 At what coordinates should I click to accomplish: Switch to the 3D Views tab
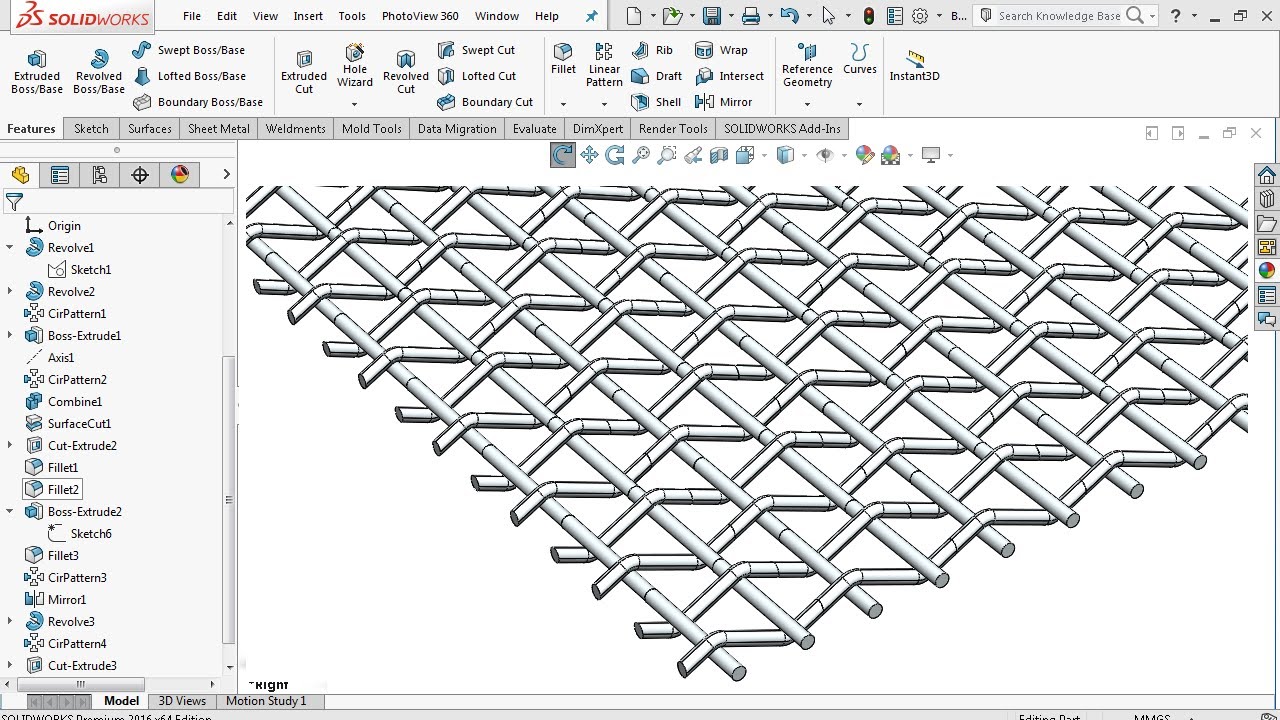(x=182, y=701)
